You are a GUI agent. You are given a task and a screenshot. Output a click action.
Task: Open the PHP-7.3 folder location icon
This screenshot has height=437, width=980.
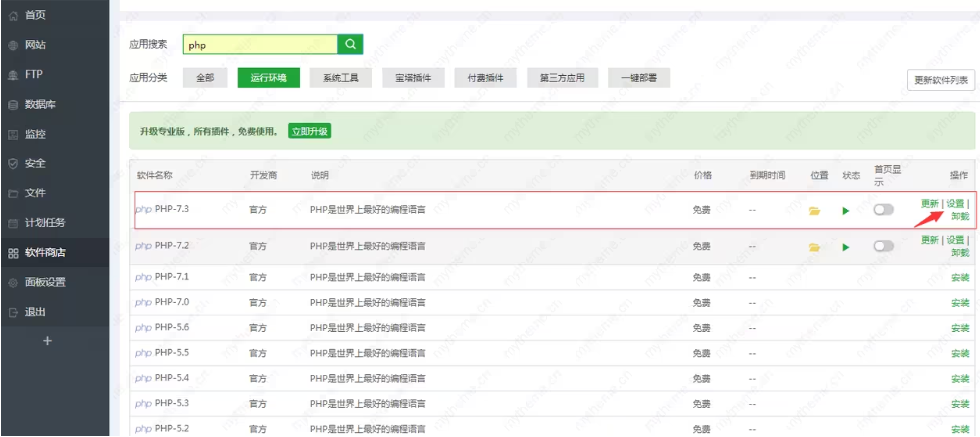coord(814,211)
